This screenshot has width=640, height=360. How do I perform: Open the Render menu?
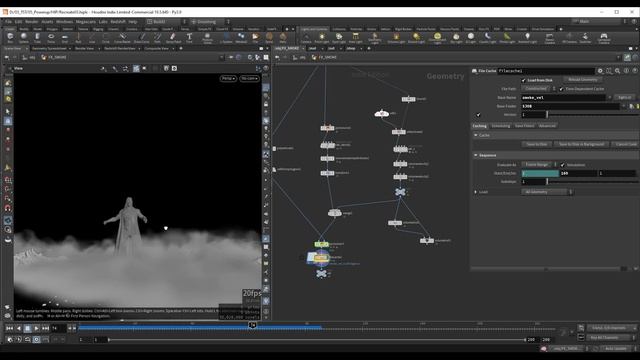(x=31, y=22)
